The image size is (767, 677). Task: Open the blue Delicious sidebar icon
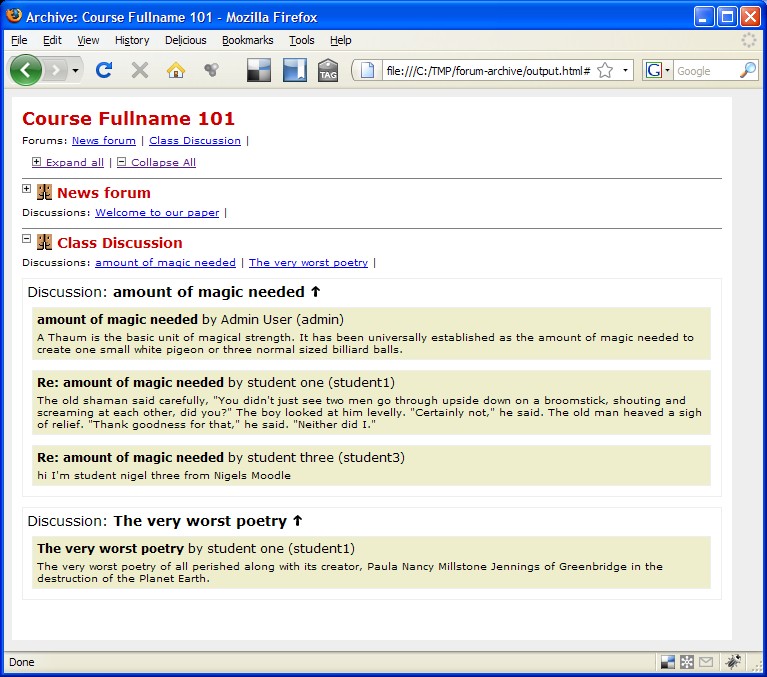(295, 70)
